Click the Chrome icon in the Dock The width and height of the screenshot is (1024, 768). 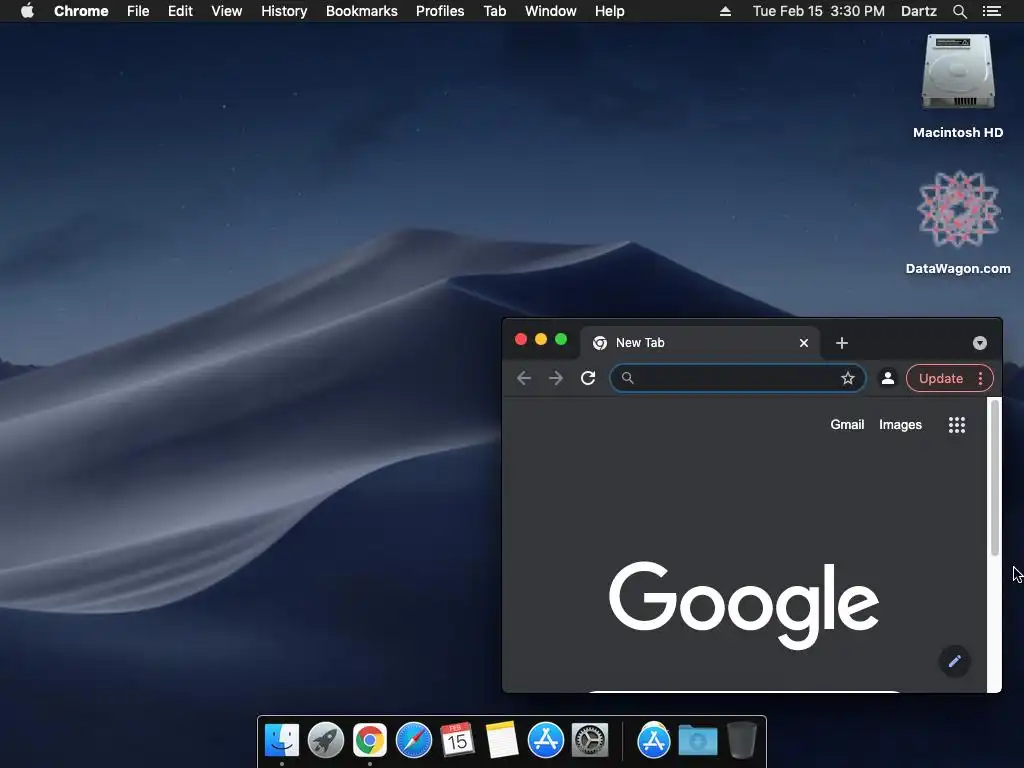coord(370,740)
